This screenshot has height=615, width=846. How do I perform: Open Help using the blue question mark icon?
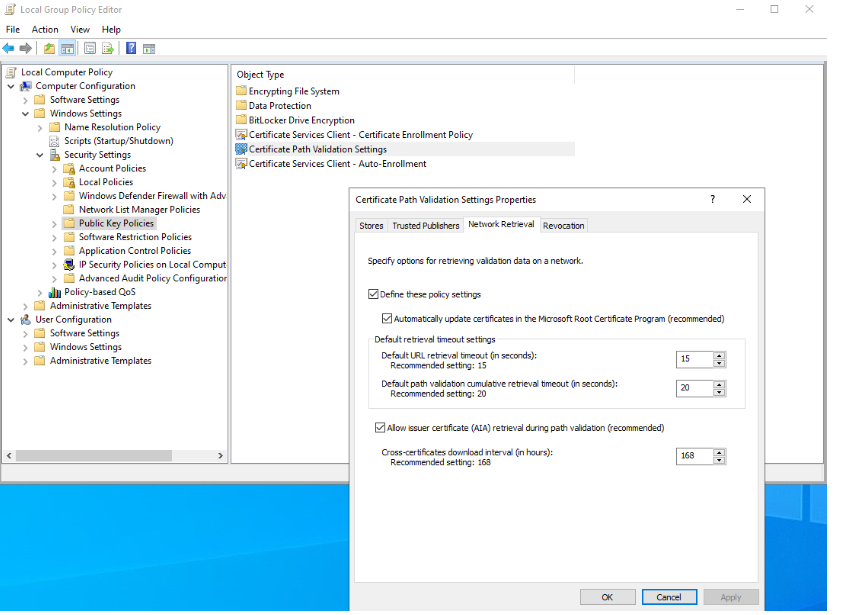click(131, 48)
